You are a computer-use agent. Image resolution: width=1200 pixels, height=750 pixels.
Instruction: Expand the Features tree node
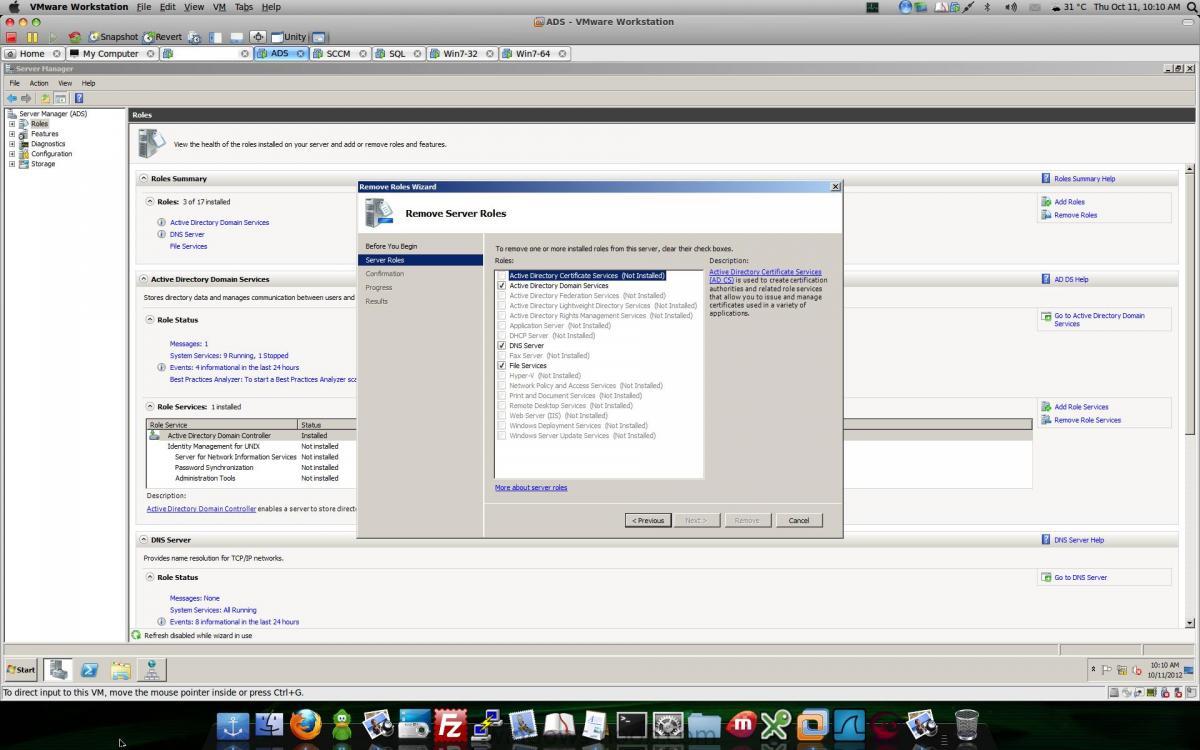(12, 134)
